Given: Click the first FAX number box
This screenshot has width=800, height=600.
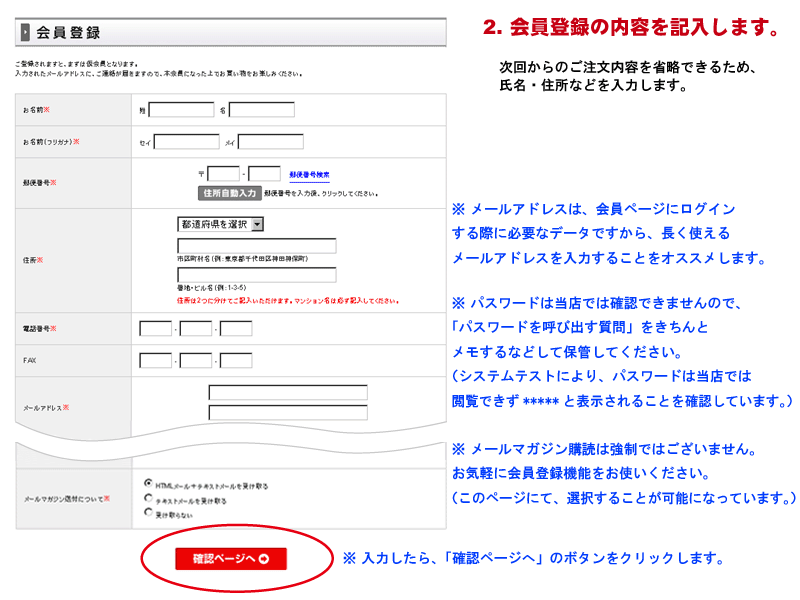Looking at the screenshot, I should (156, 361).
